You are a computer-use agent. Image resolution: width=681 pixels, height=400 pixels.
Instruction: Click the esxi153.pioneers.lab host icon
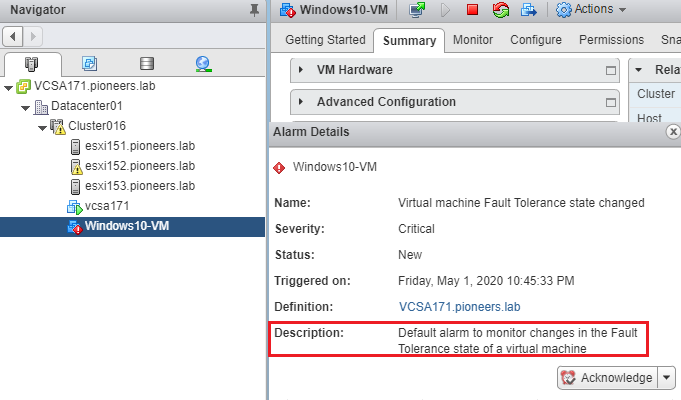tap(75, 186)
